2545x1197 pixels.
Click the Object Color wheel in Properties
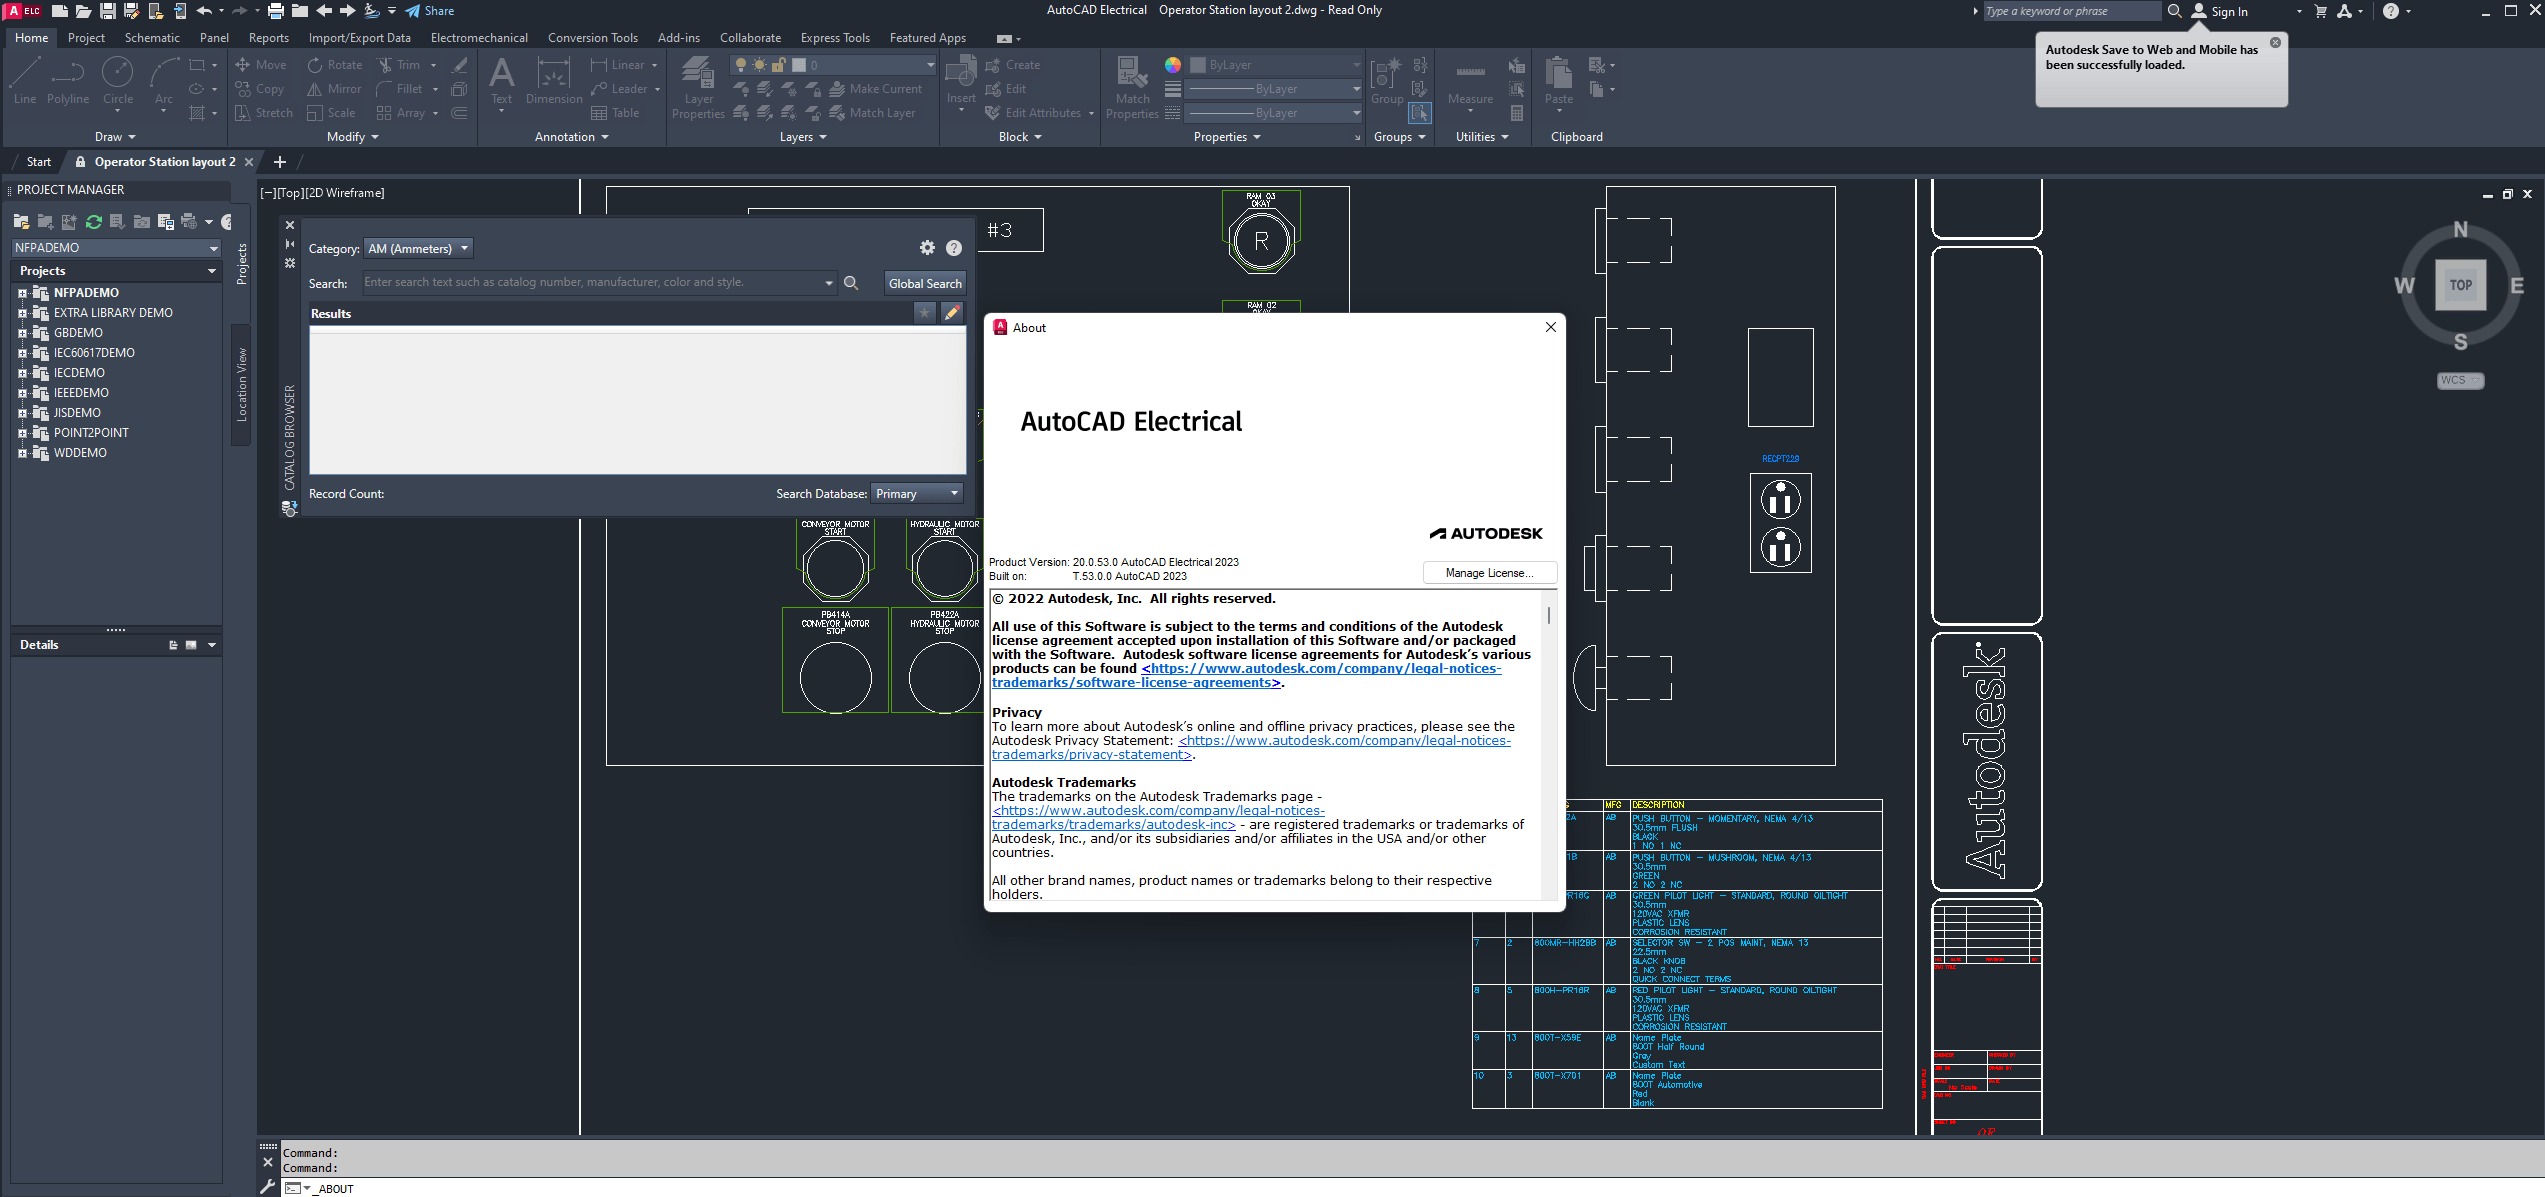pyautogui.click(x=1173, y=65)
